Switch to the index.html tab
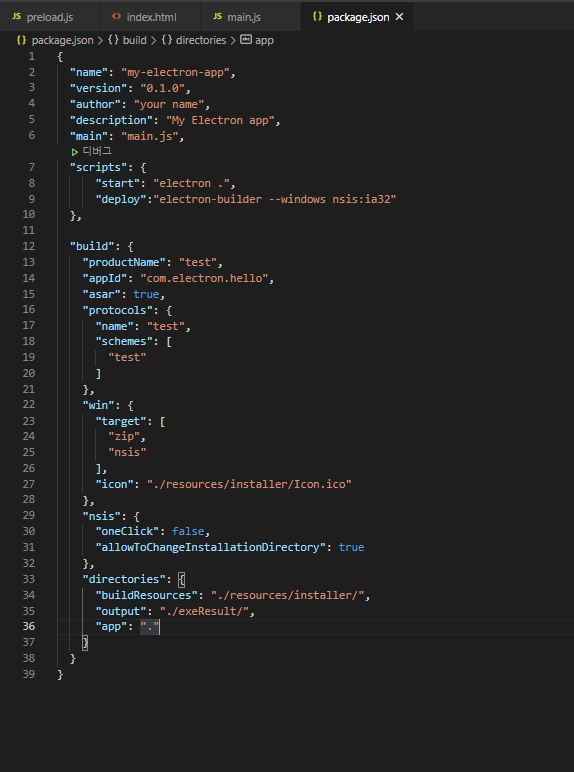 150,17
